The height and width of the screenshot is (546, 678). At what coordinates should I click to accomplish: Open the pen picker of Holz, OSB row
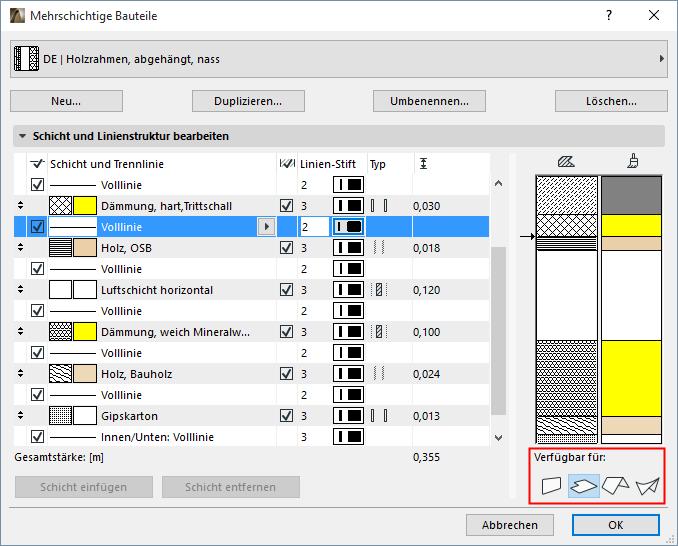[x=349, y=248]
